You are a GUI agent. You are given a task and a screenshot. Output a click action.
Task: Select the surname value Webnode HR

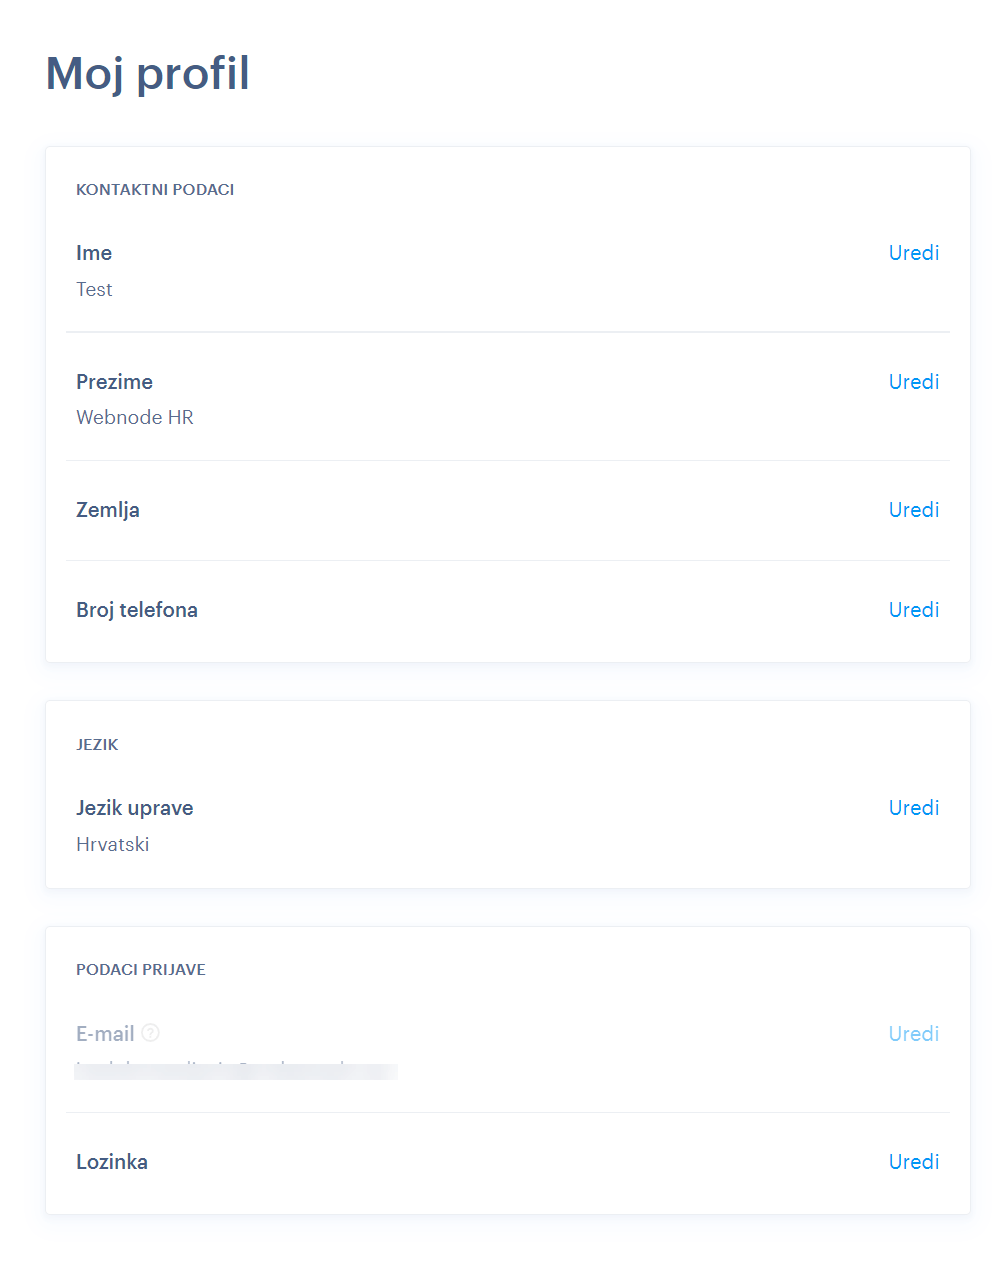pos(135,417)
